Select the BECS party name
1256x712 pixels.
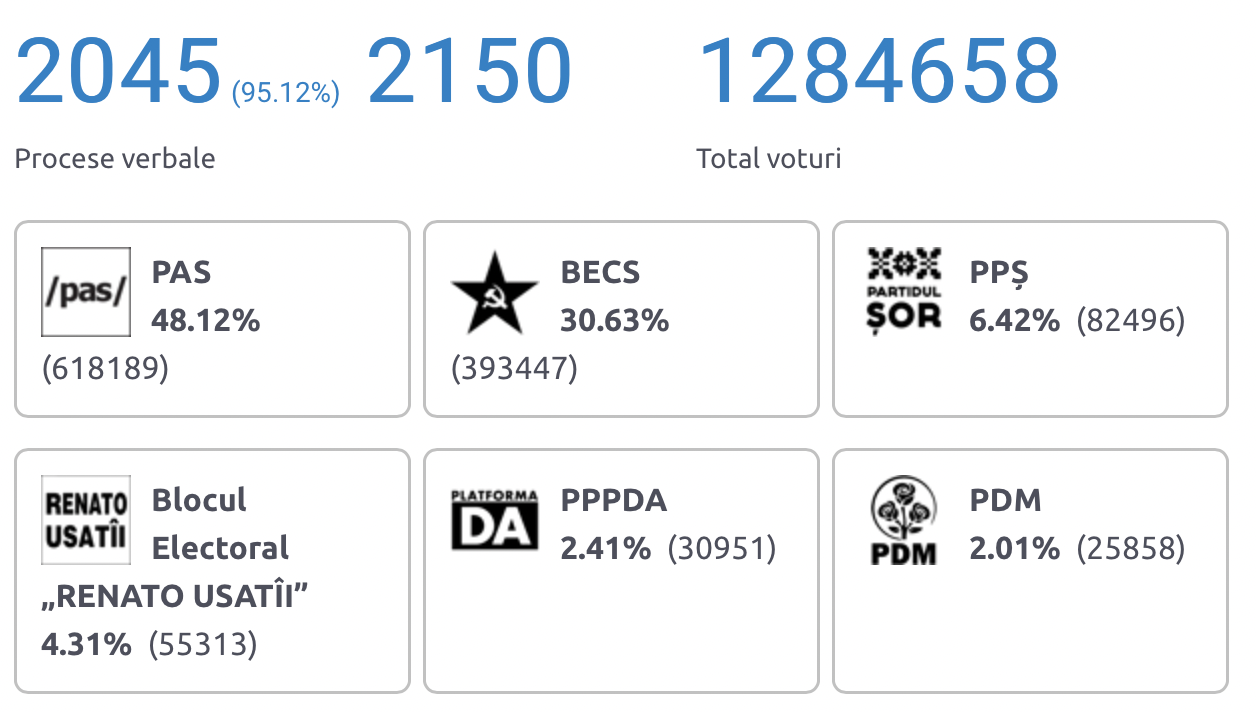pyautogui.click(x=600, y=272)
